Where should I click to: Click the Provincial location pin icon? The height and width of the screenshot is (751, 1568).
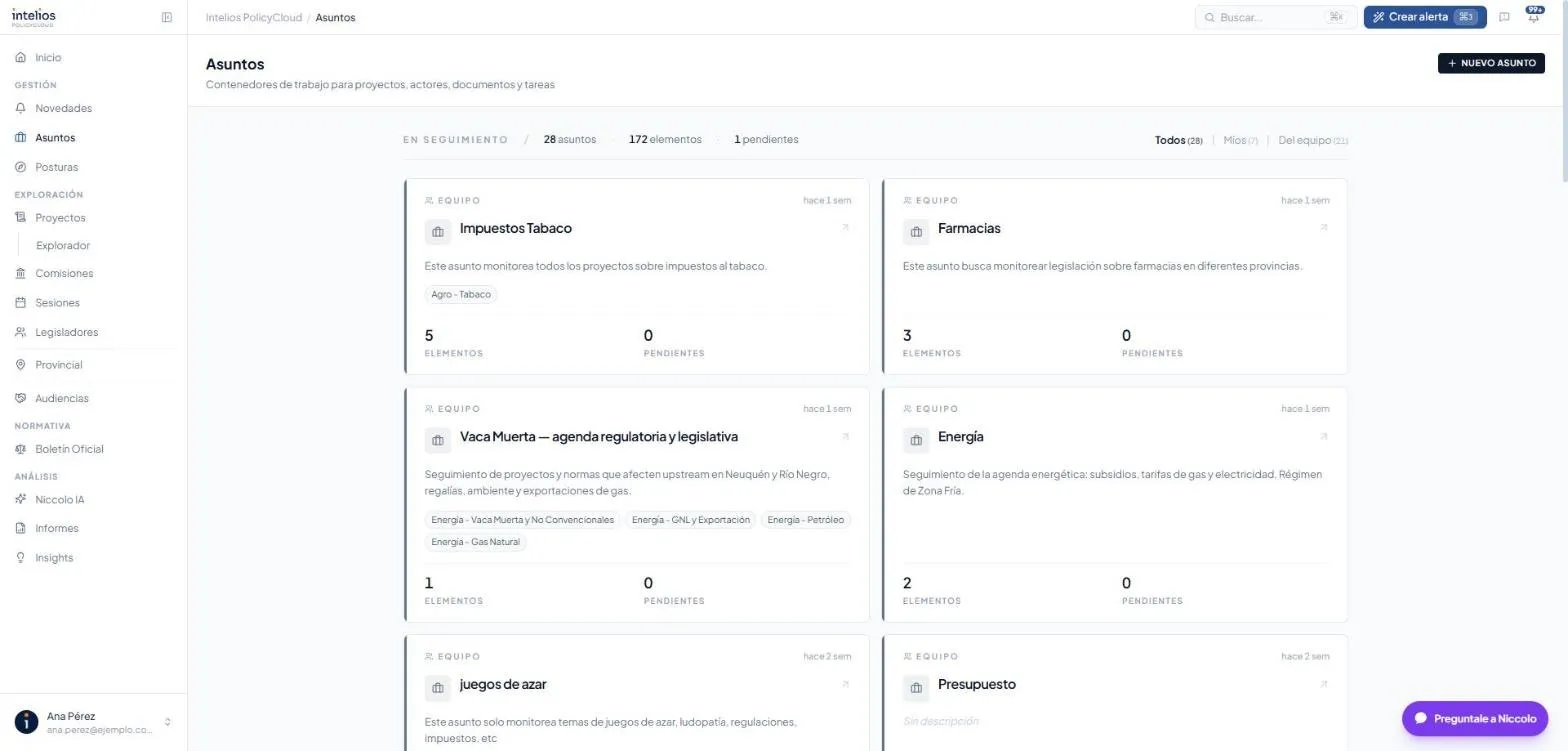pyautogui.click(x=21, y=365)
